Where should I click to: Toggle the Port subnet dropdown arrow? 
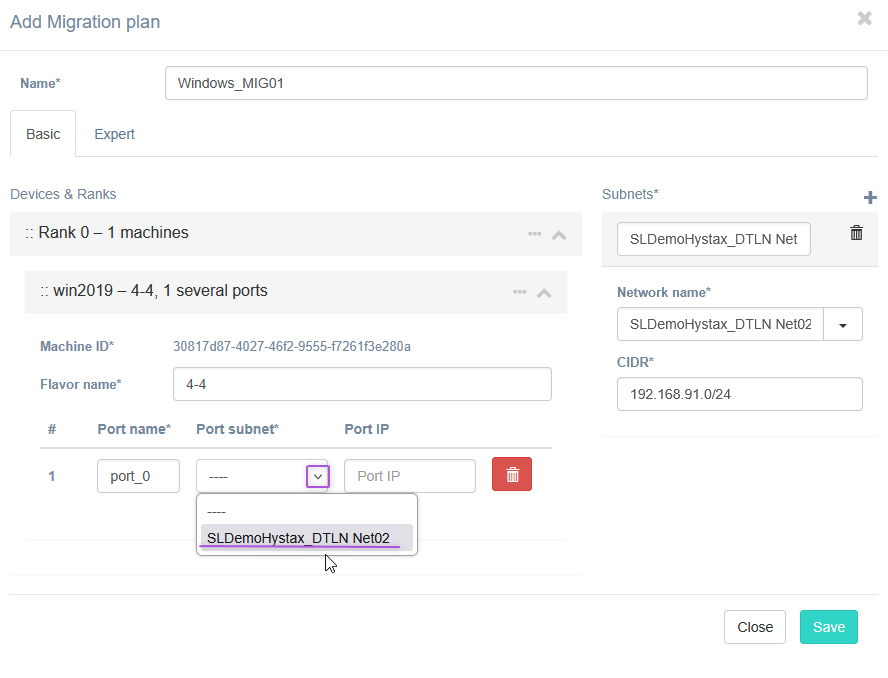[x=317, y=477]
